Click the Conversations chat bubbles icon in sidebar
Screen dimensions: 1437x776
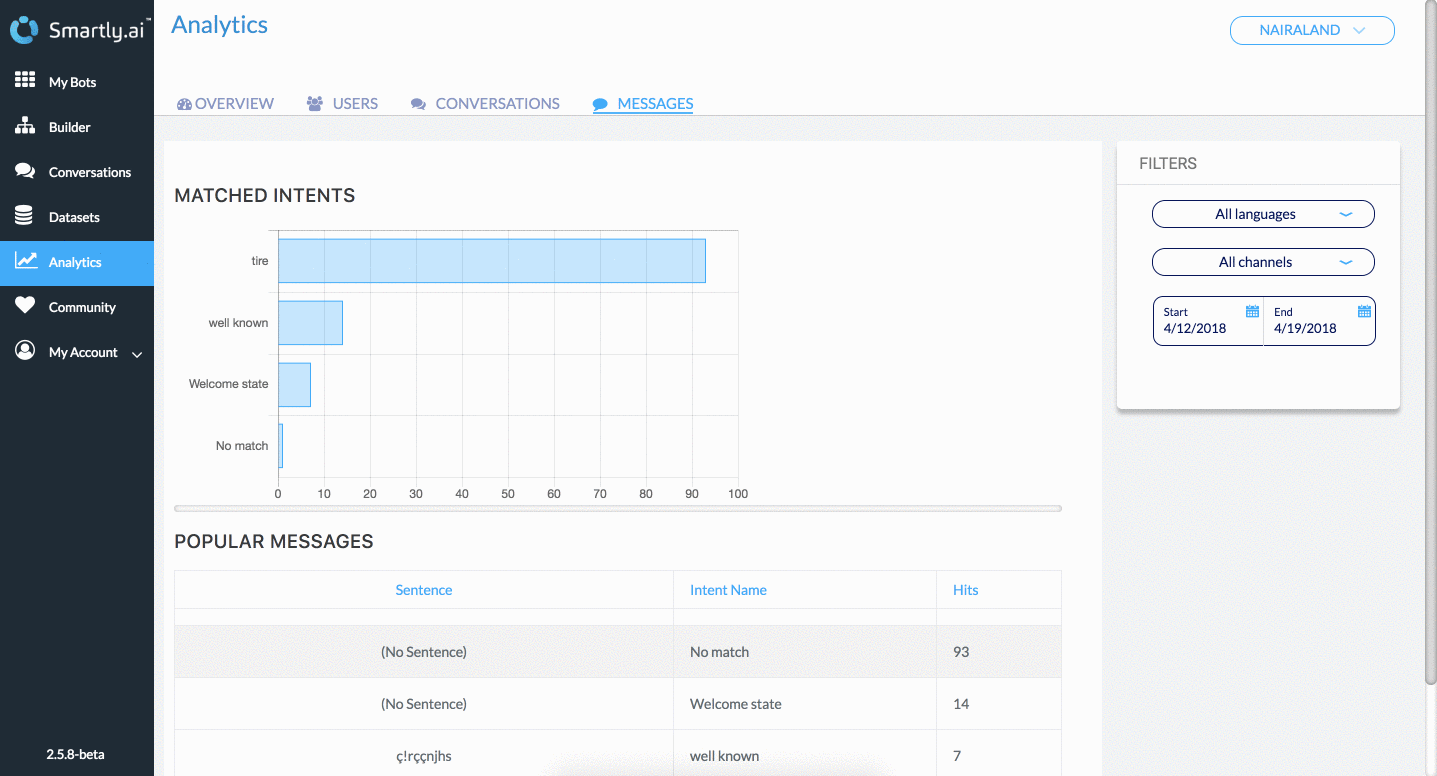25,171
